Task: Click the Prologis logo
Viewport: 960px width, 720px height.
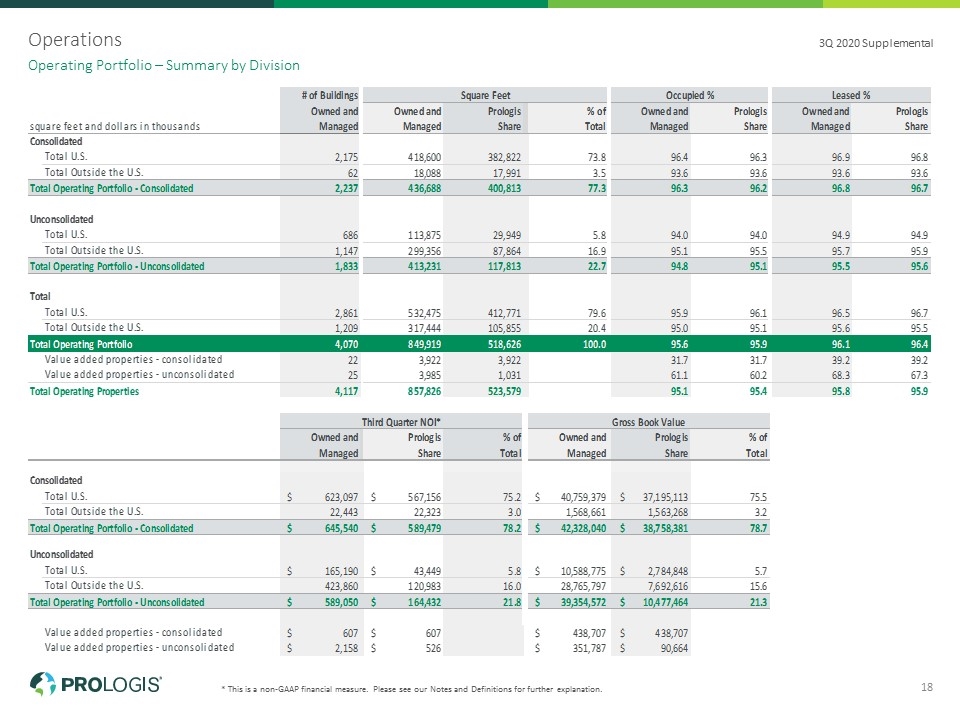Action: [x=96, y=684]
